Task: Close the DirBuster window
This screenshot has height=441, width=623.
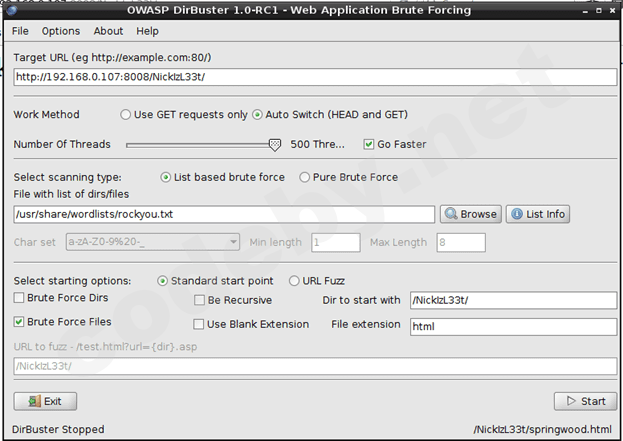Action: click(612, 11)
